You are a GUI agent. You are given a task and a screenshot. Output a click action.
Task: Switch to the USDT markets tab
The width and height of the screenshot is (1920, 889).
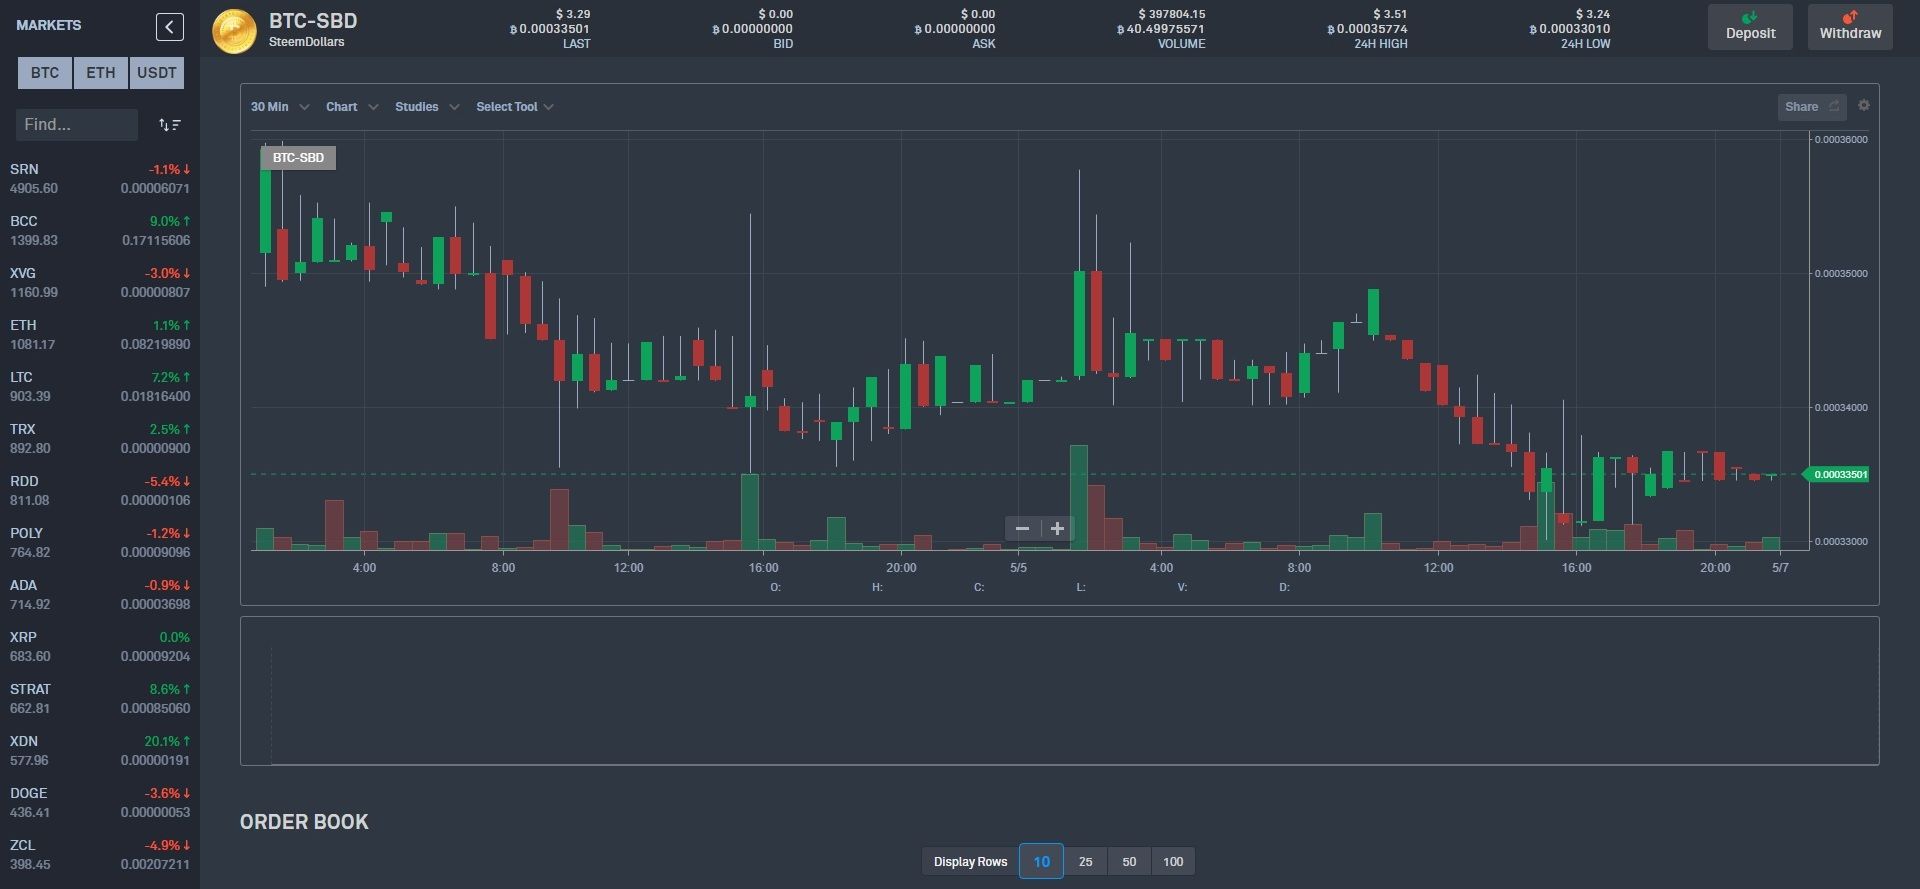pyautogui.click(x=157, y=73)
